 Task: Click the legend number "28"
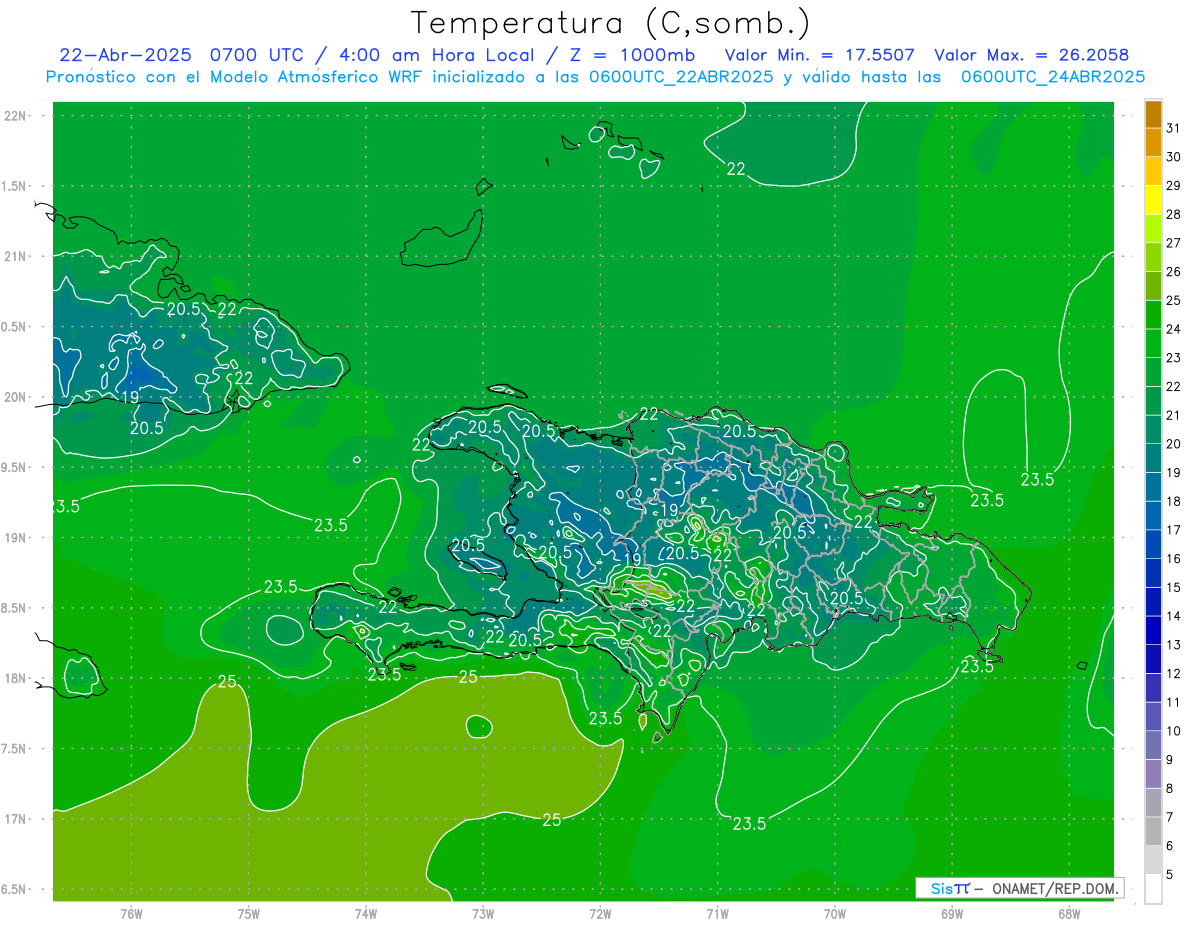(x=1174, y=214)
